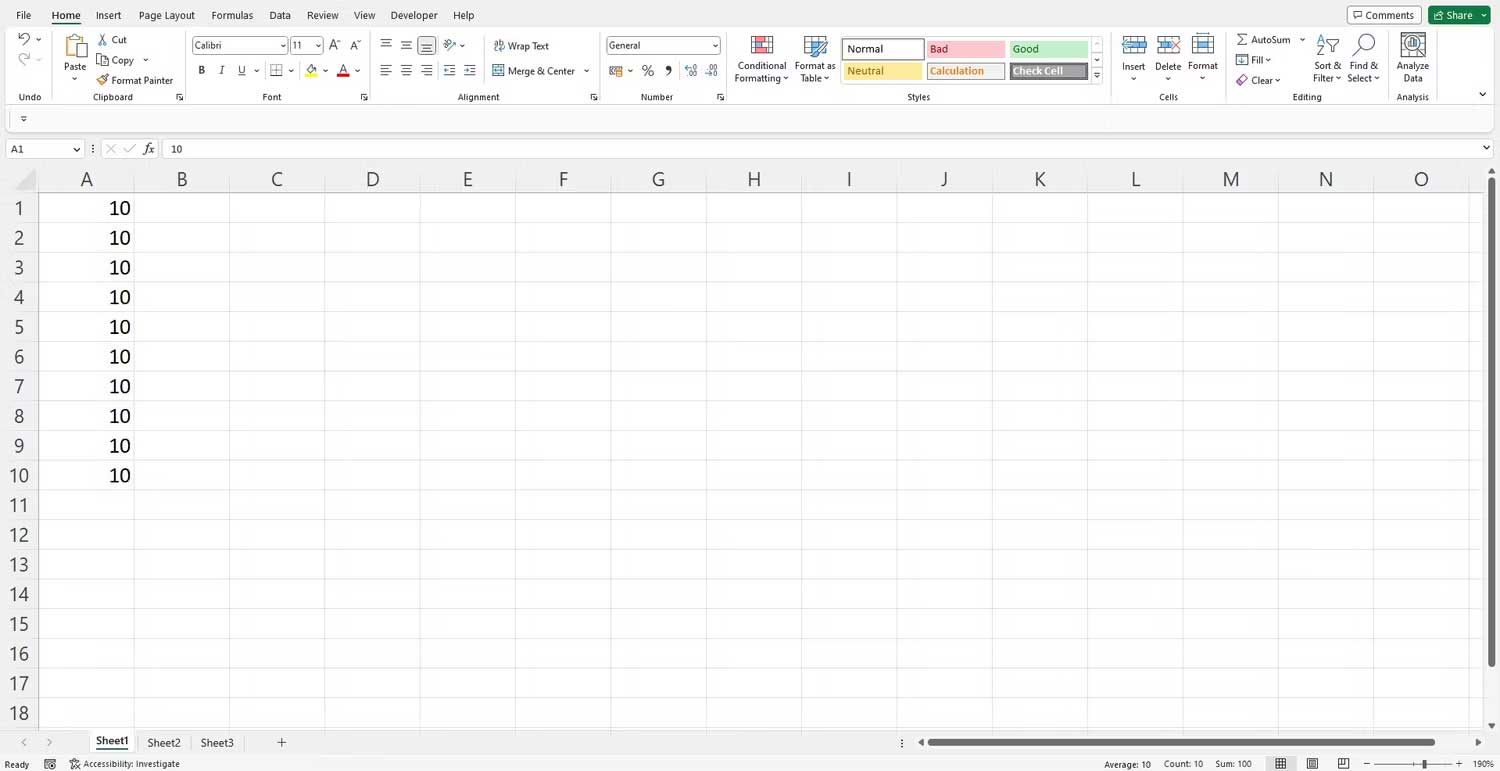This screenshot has width=1500, height=771.
Task: Apply percent number format
Action: point(647,70)
